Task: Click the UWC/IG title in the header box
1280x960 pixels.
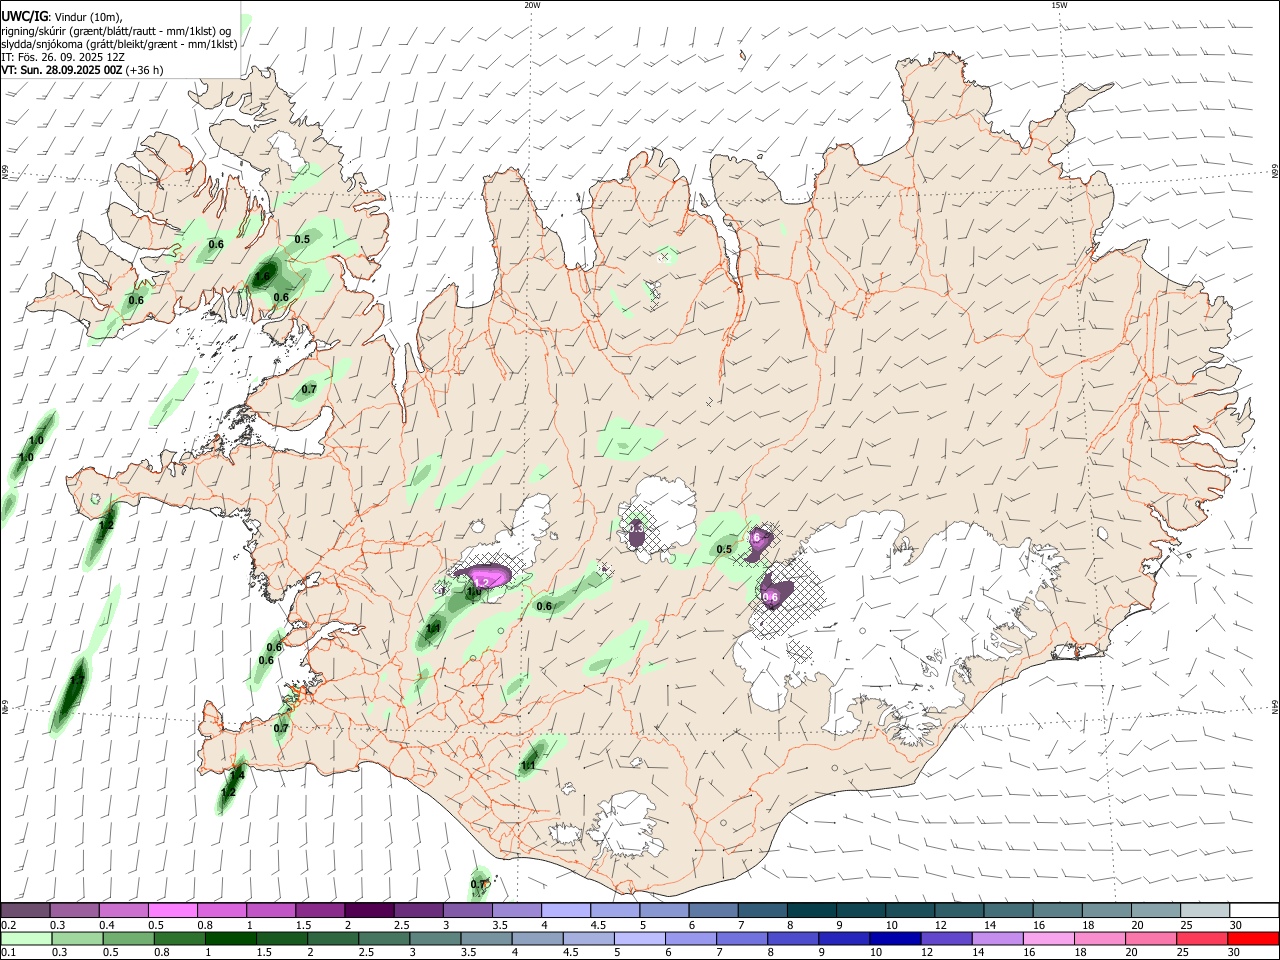Action: pos(24,16)
